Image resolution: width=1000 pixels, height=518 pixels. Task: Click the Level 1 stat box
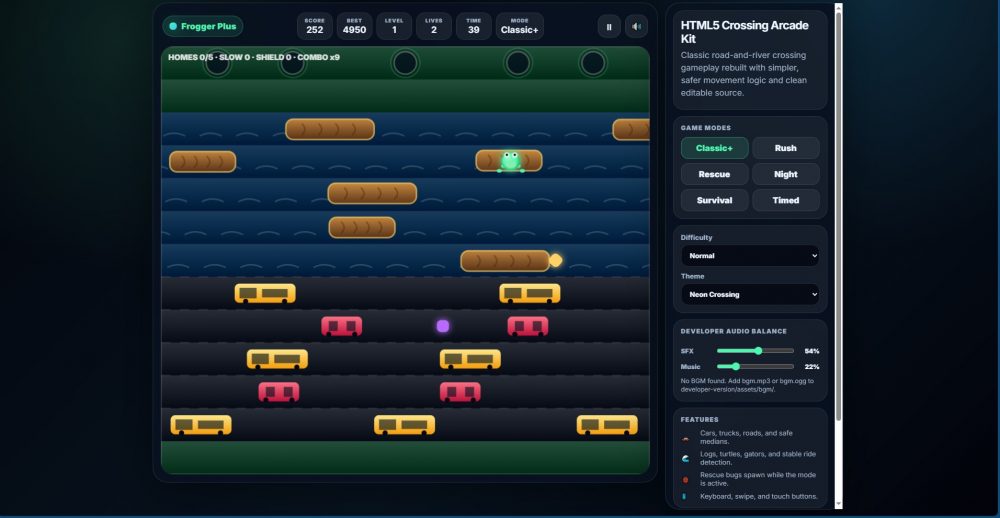(394, 26)
